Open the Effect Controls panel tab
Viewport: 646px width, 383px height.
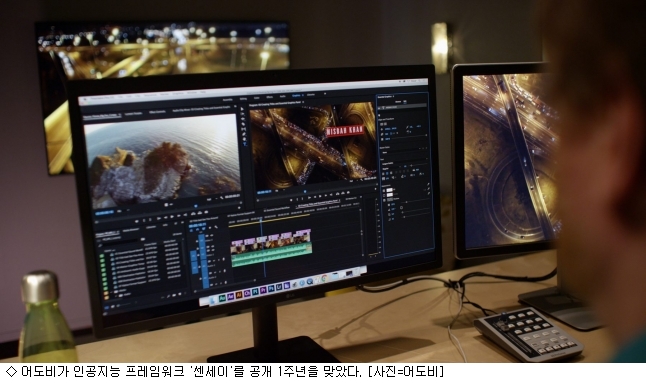pyautogui.click(x=157, y=112)
